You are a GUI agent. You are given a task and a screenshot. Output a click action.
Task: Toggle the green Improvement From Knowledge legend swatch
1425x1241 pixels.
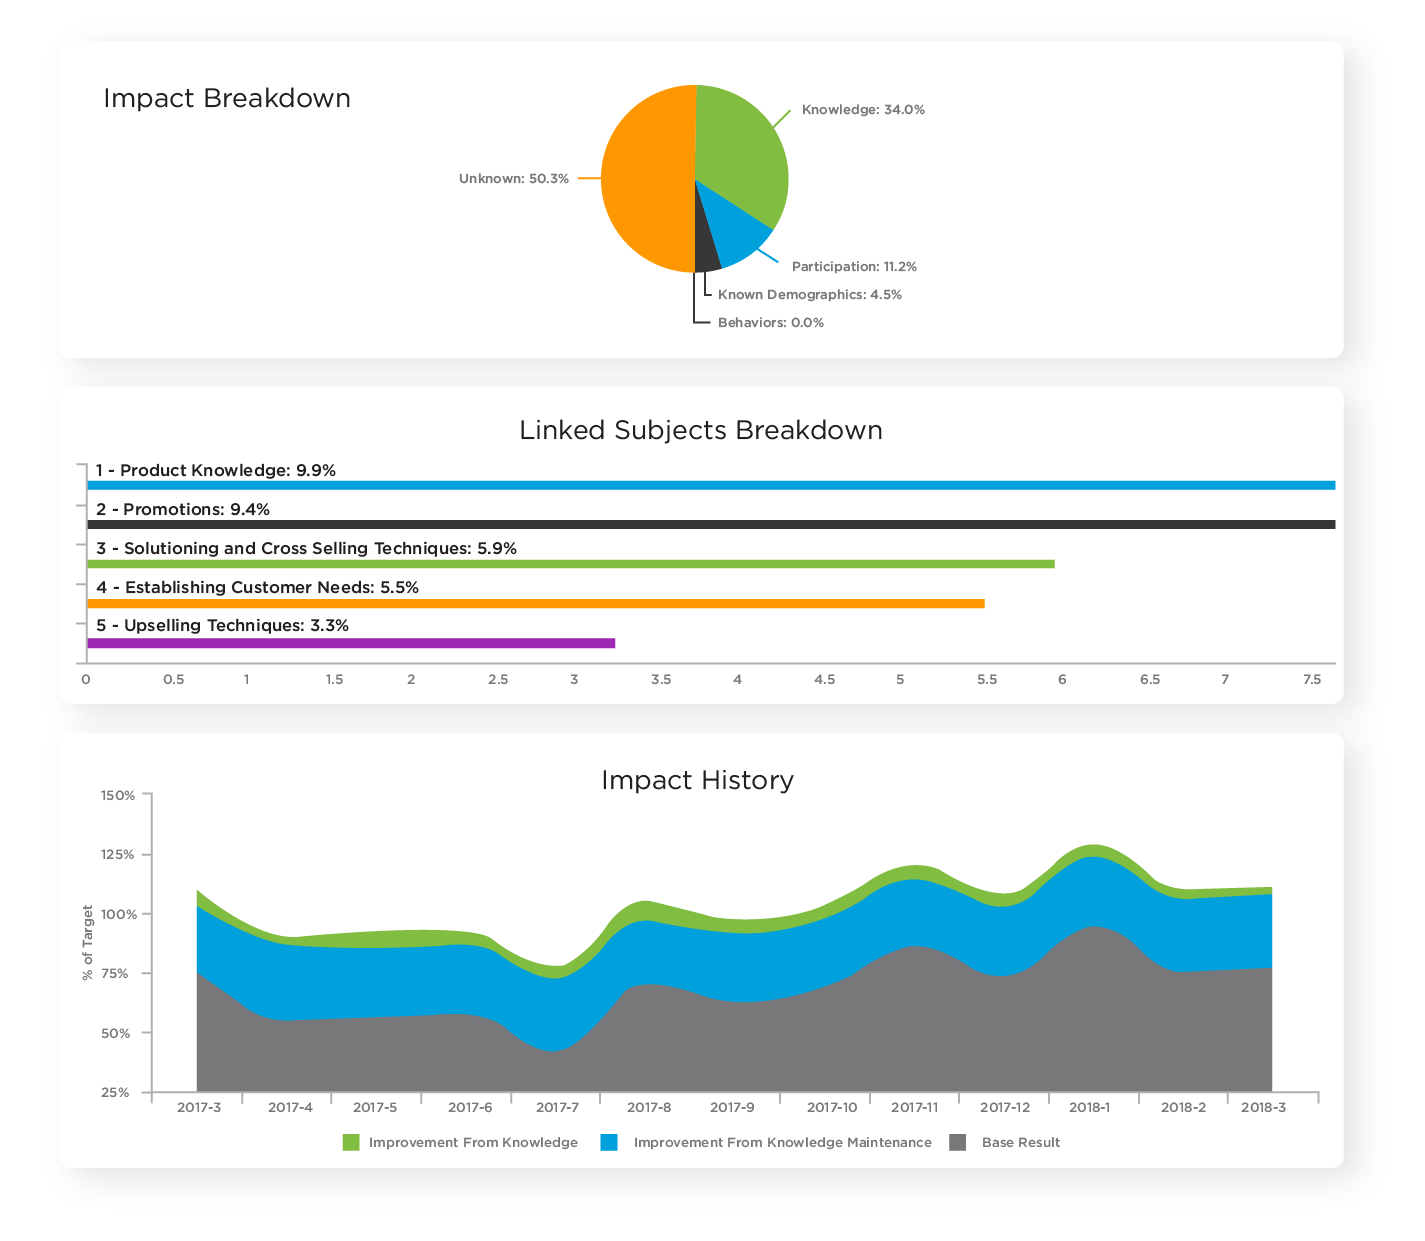[351, 1142]
